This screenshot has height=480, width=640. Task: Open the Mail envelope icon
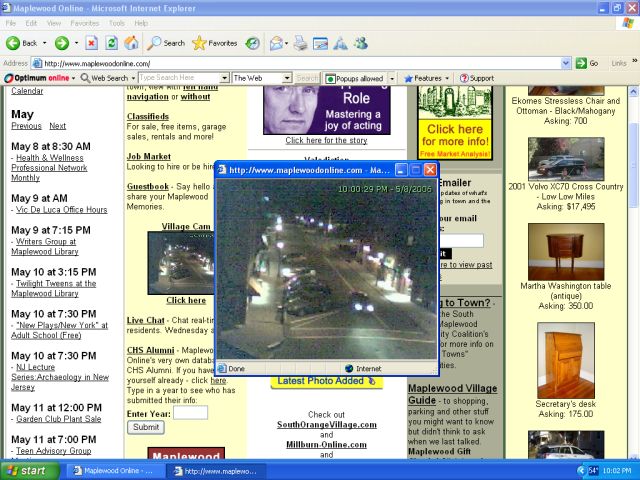click(x=276, y=43)
